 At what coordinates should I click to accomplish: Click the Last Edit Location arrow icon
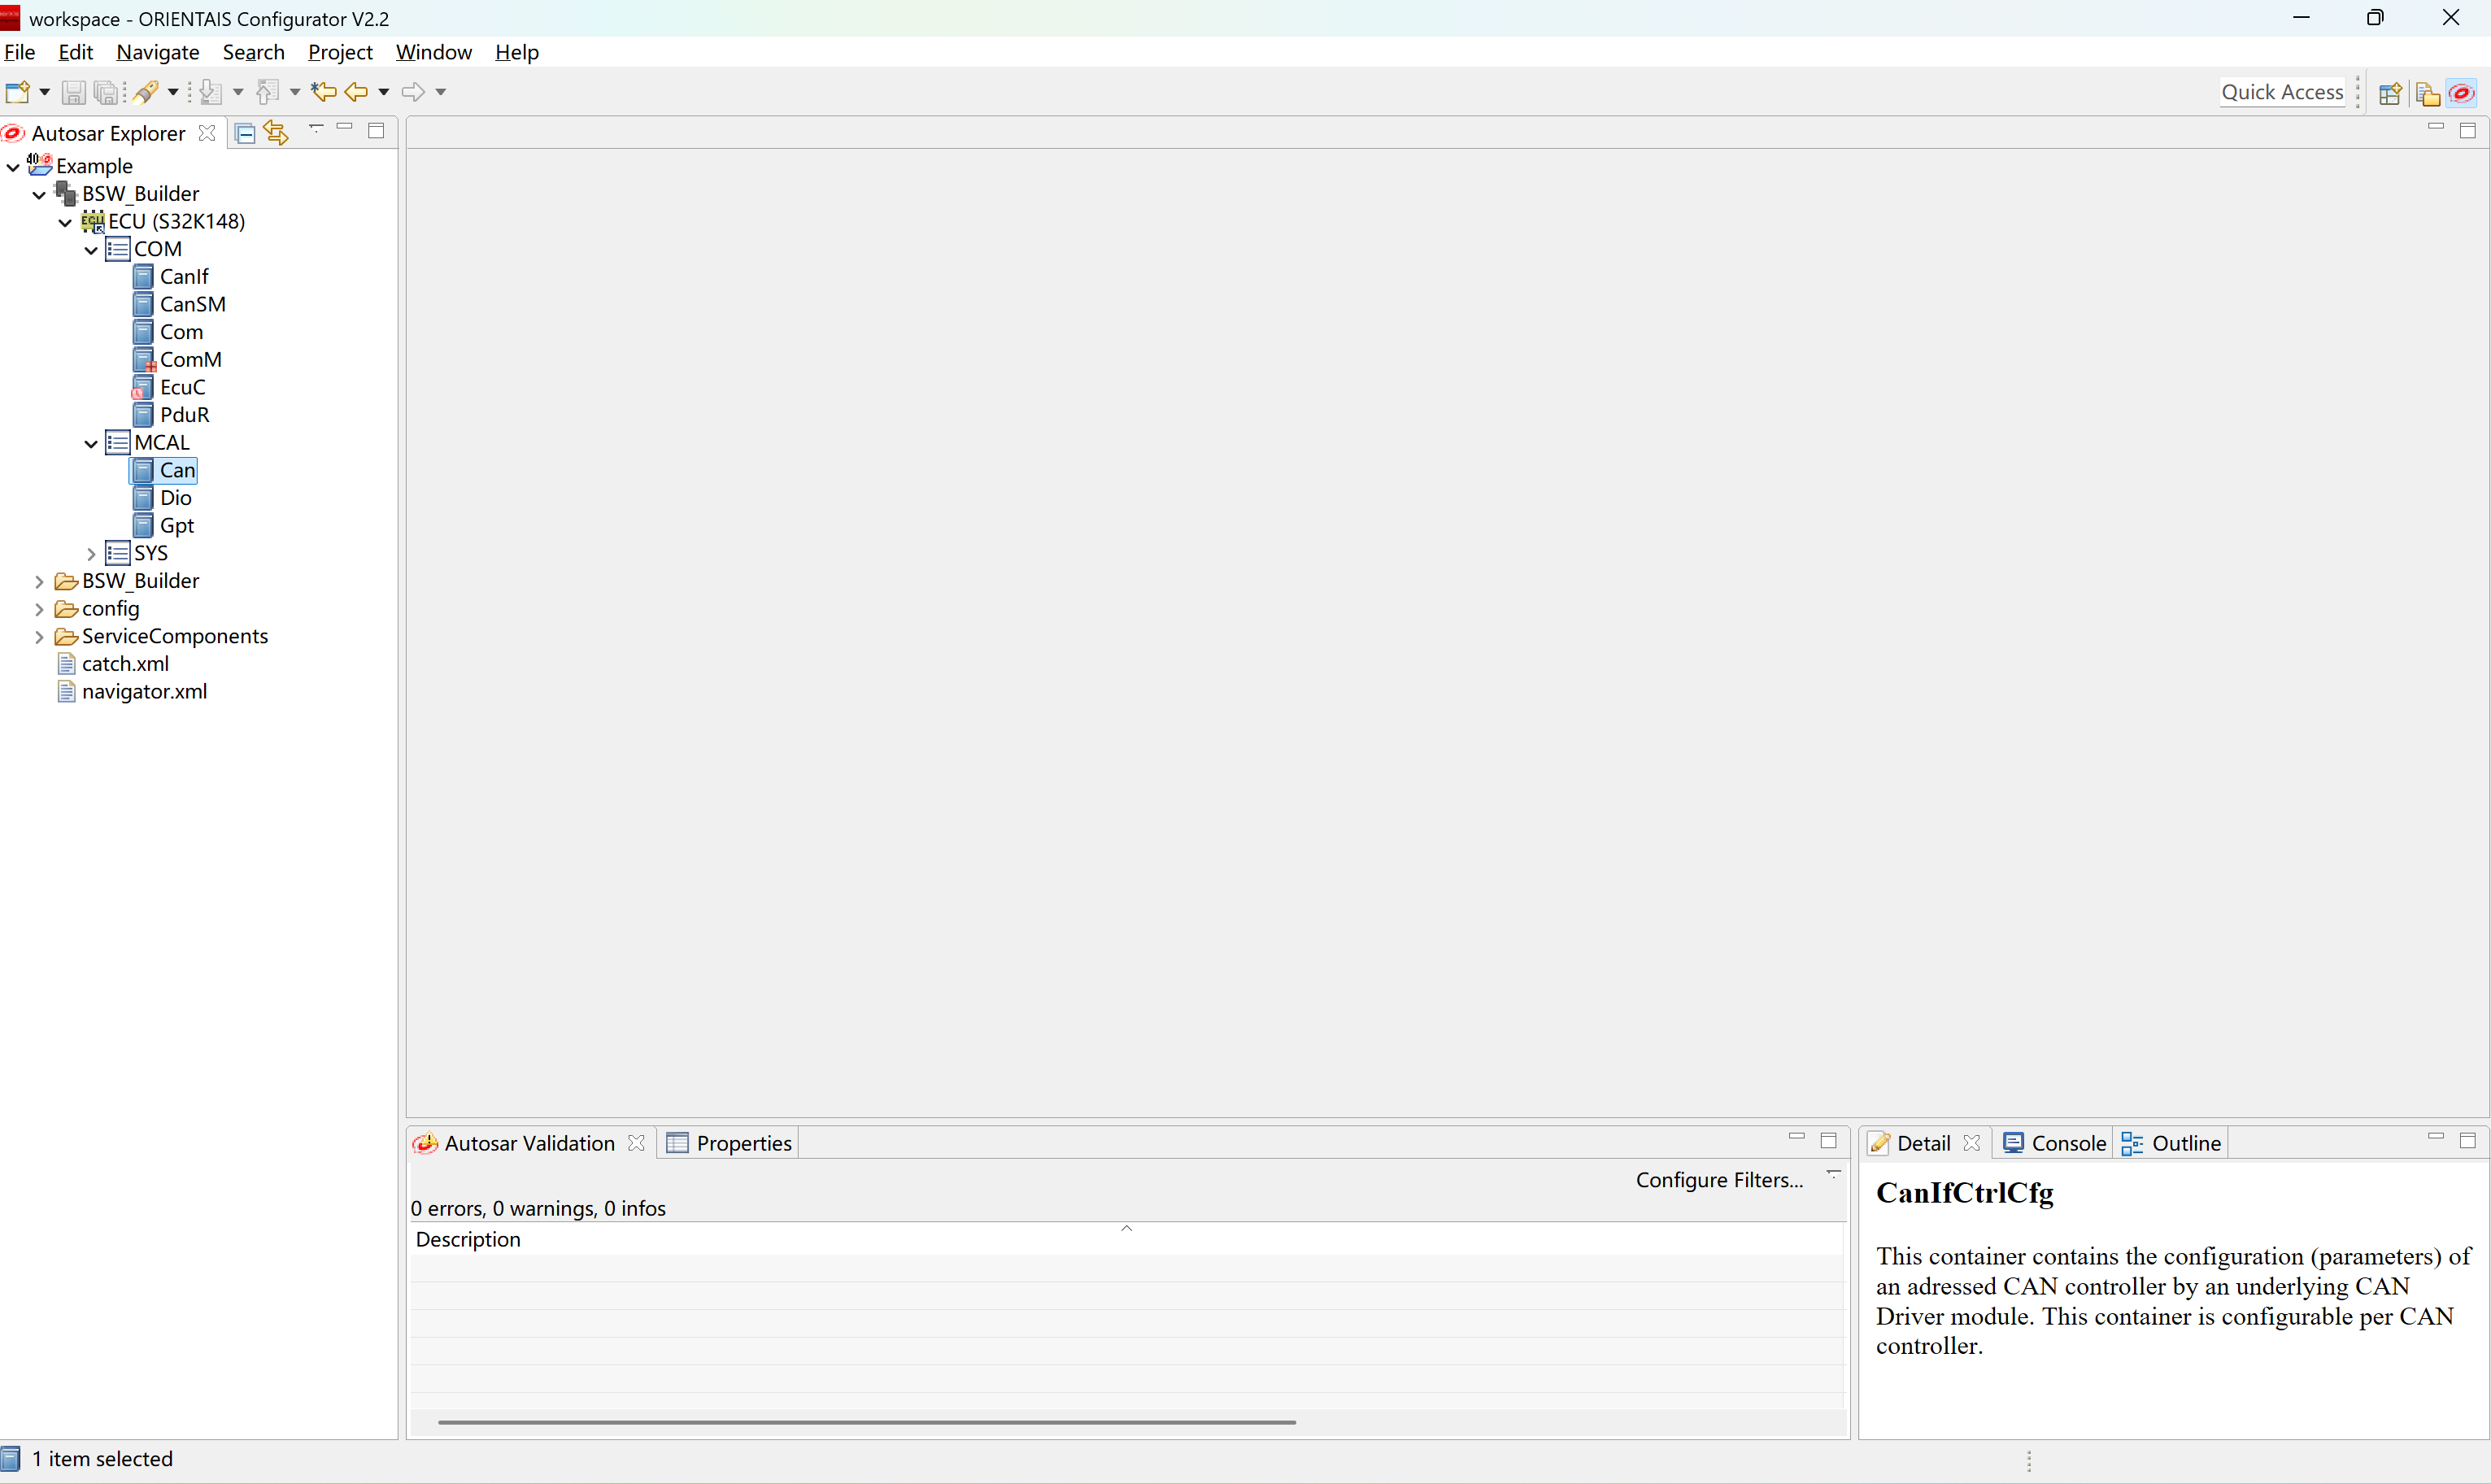click(322, 92)
